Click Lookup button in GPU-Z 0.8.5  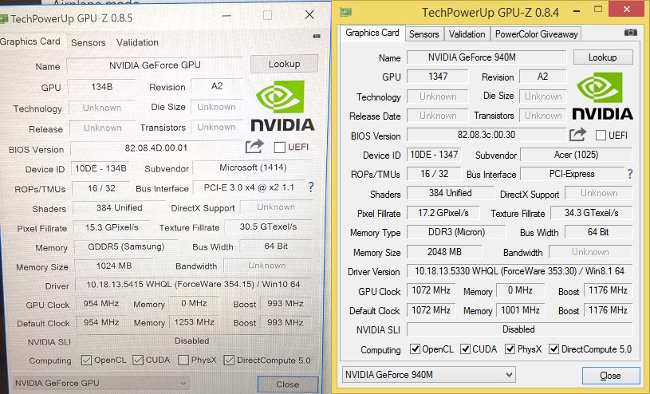point(284,64)
